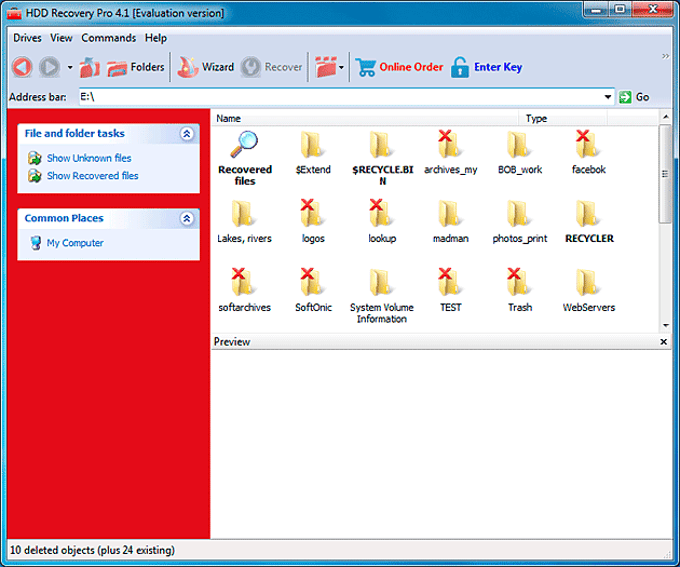The image size is (680, 567).
Task: Click the Enter Key button
Action: tap(487, 67)
